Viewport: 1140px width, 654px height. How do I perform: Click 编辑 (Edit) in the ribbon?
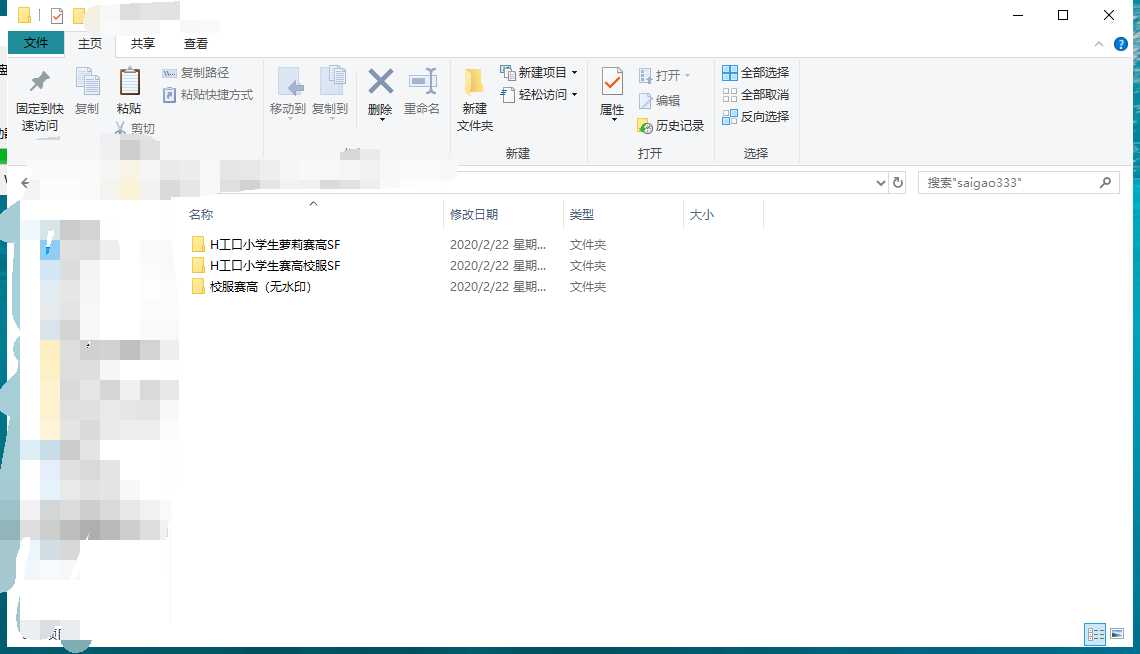pos(659,101)
